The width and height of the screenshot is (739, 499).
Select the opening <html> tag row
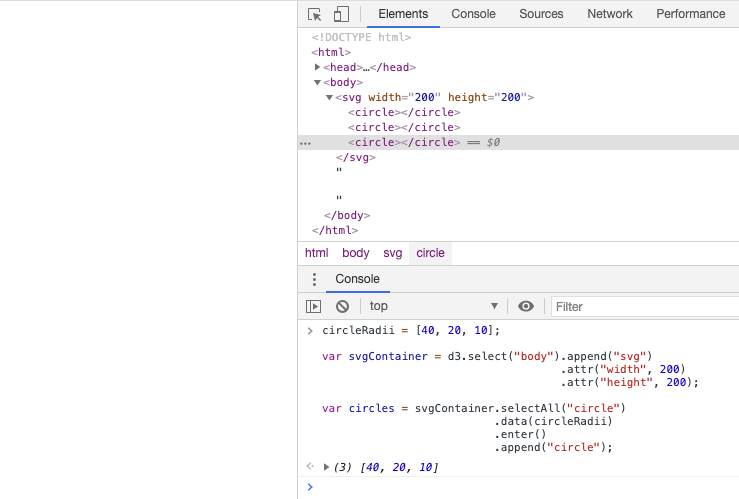click(x=331, y=52)
